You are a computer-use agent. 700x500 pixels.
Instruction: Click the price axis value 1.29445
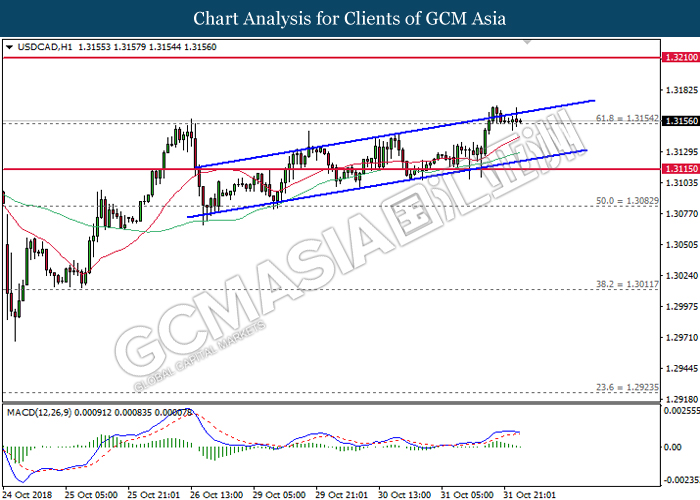click(681, 369)
